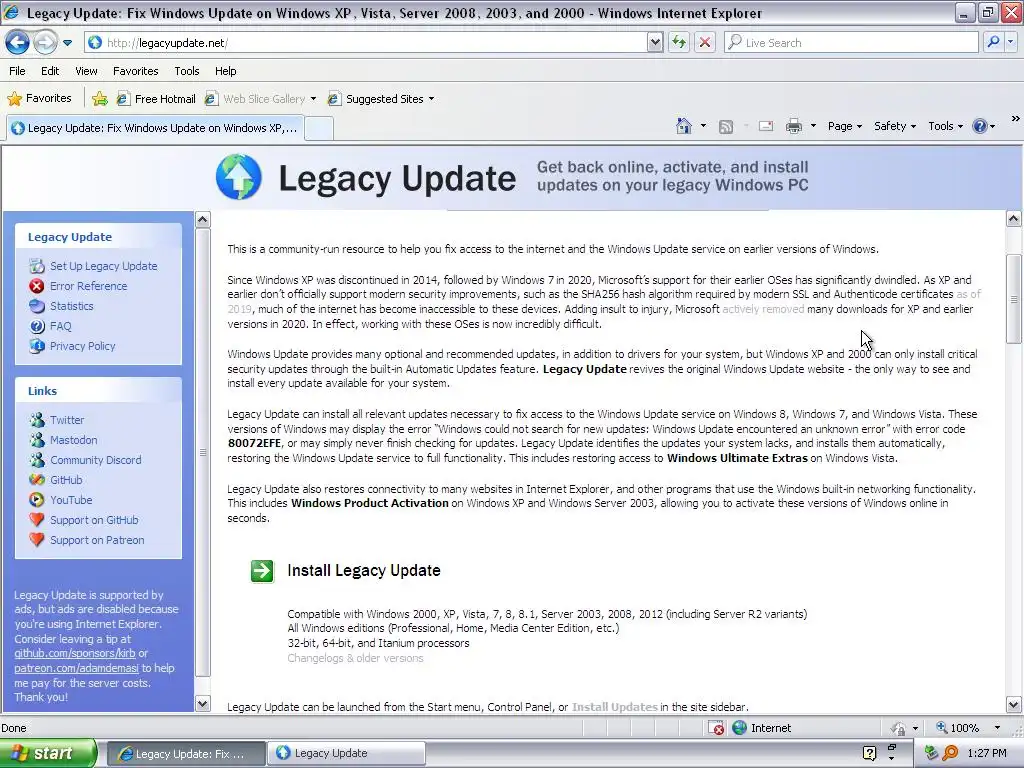Image resolution: width=1024 pixels, height=768 pixels.
Task: Select the Legacy Update browser tab
Action: (x=154, y=128)
